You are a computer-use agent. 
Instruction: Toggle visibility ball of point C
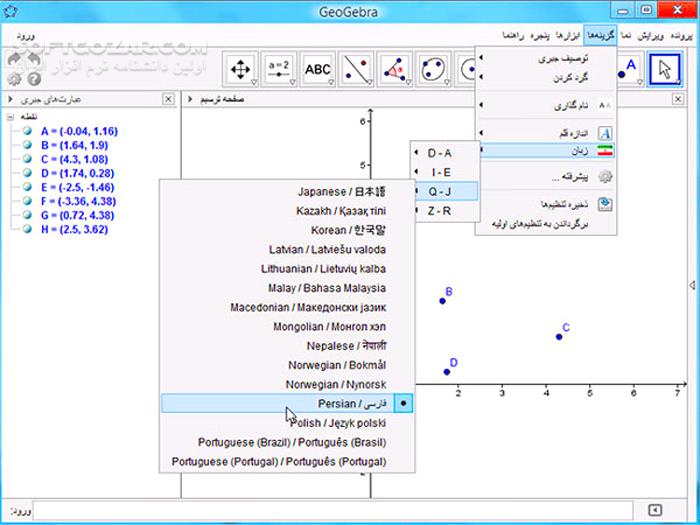27,159
